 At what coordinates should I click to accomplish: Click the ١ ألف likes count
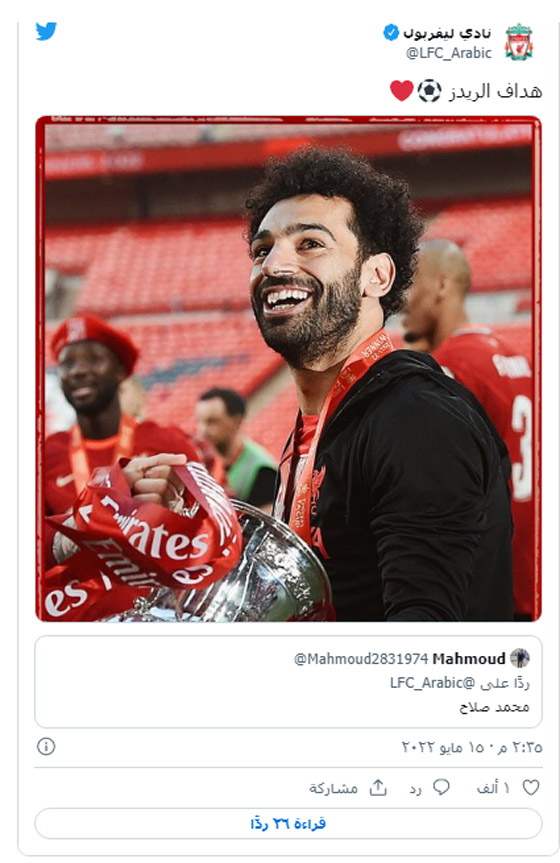(493, 788)
